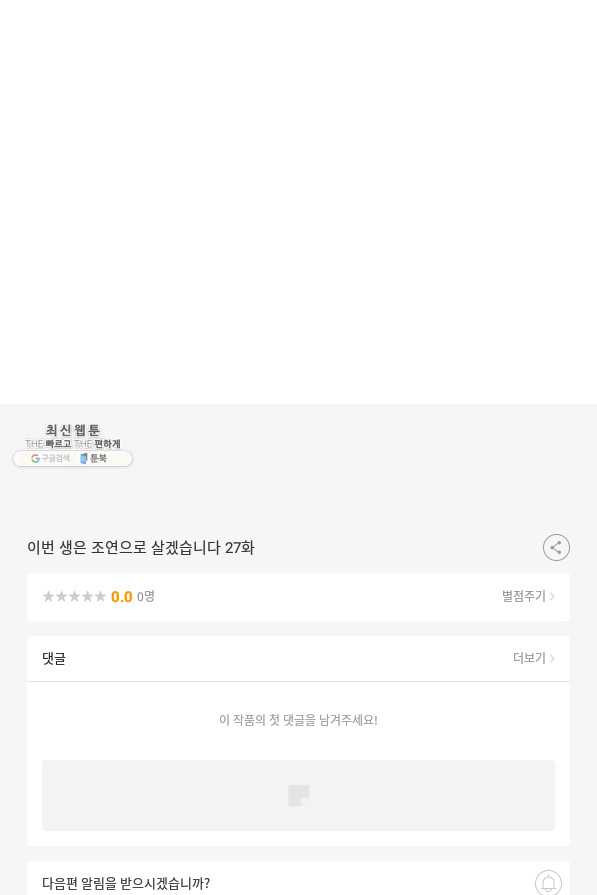Expand rating via 별점주기 chevron arrow
The width and height of the screenshot is (597, 895).
[x=552, y=596]
